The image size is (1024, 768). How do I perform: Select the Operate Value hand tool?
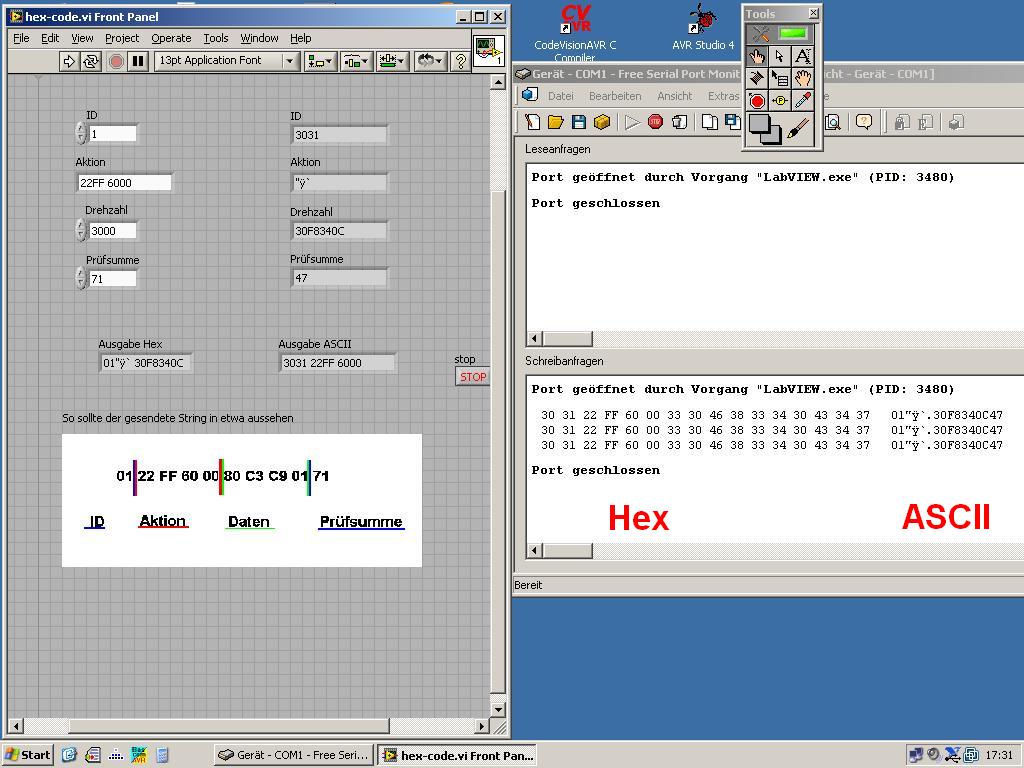point(757,56)
